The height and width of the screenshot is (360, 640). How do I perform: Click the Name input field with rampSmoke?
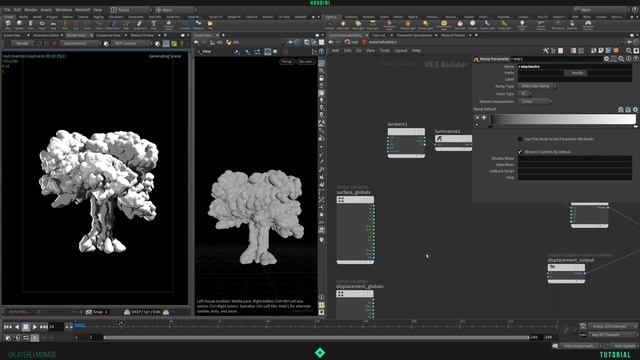[575, 67]
